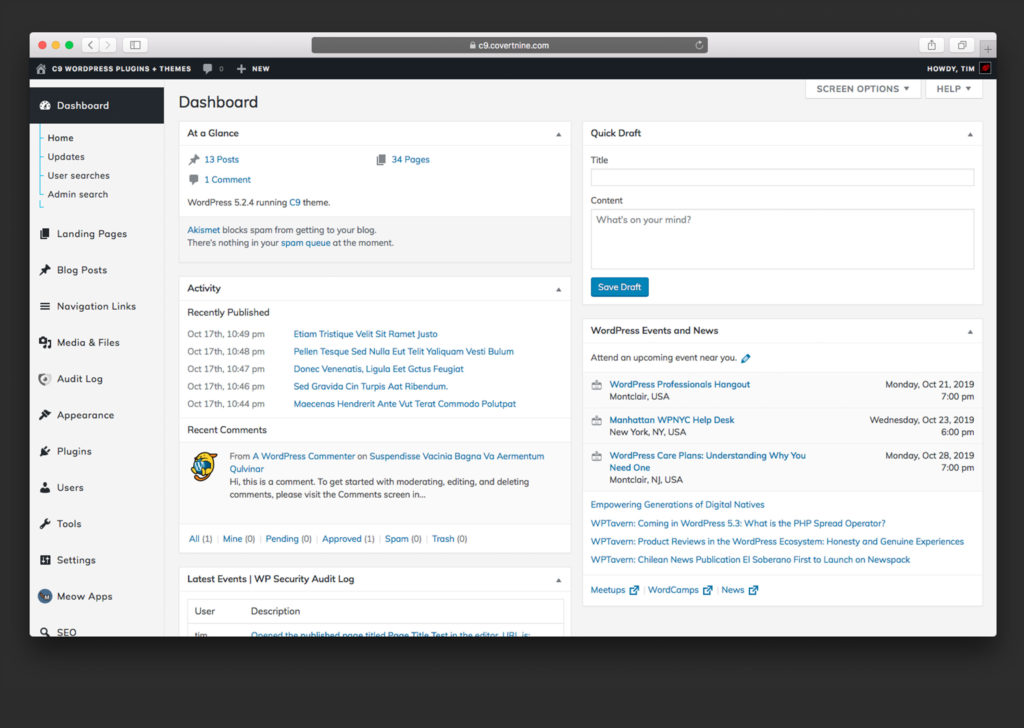This screenshot has height=728, width=1024.
Task: Open the Tools wrench icon
Action: coord(45,523)
